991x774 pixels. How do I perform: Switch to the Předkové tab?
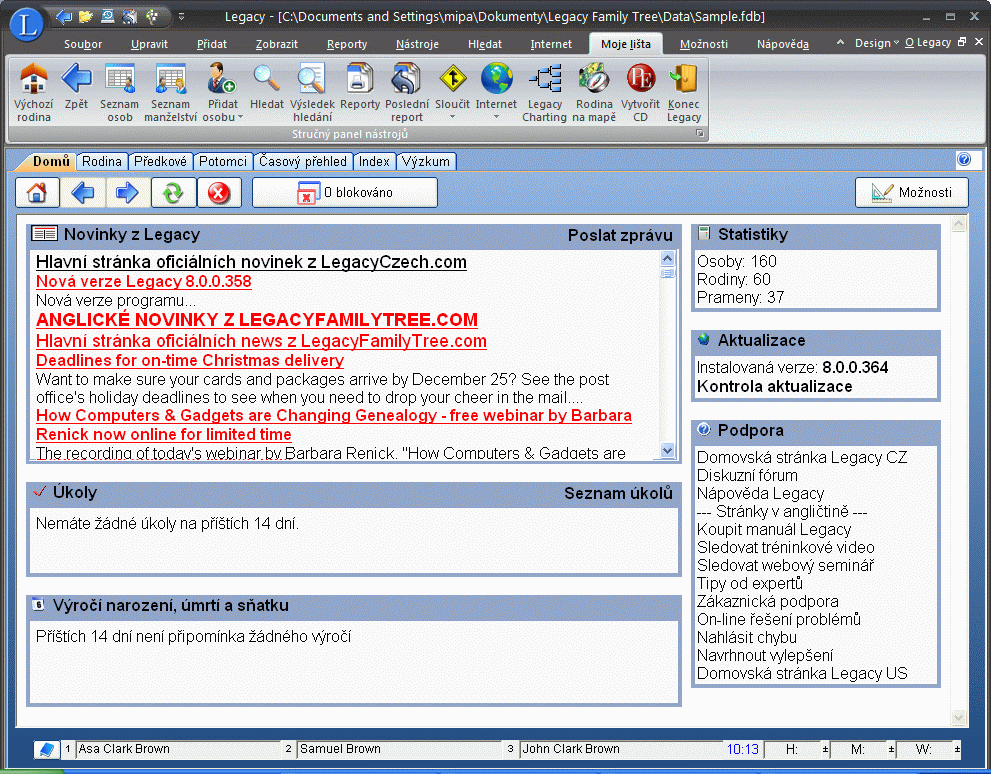161,162
